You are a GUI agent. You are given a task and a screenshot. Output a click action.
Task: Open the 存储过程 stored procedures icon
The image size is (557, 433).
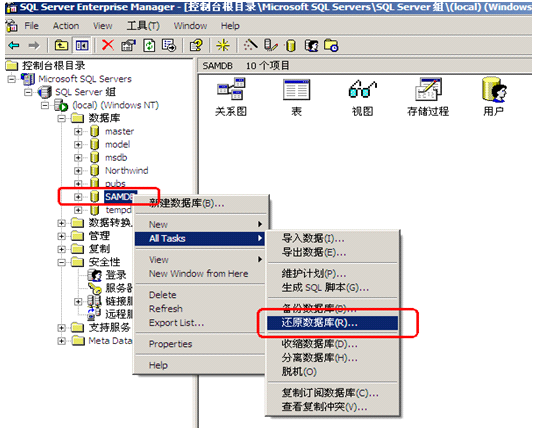428,89
